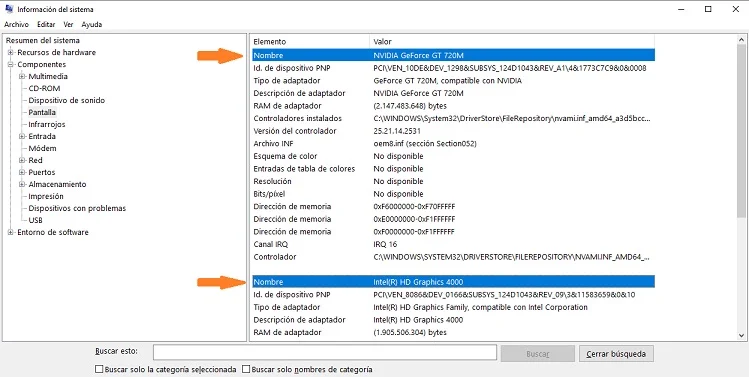Select the Componentes tree item
This screenshot has height=377, width=749.
pos(42,65)
